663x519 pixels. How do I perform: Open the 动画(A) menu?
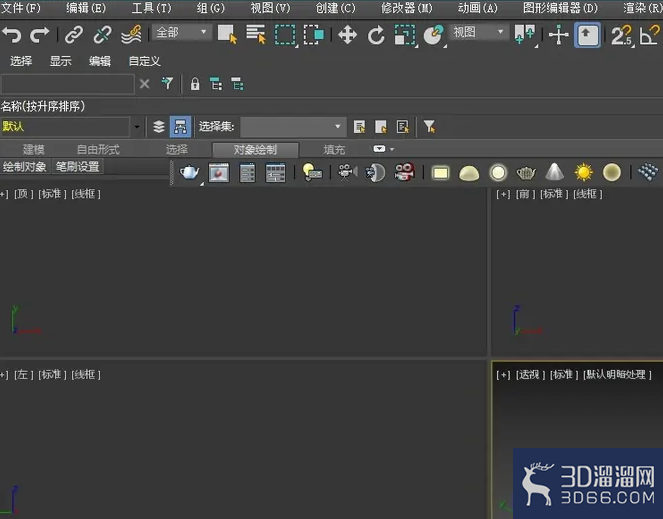(x=478, y=8)
